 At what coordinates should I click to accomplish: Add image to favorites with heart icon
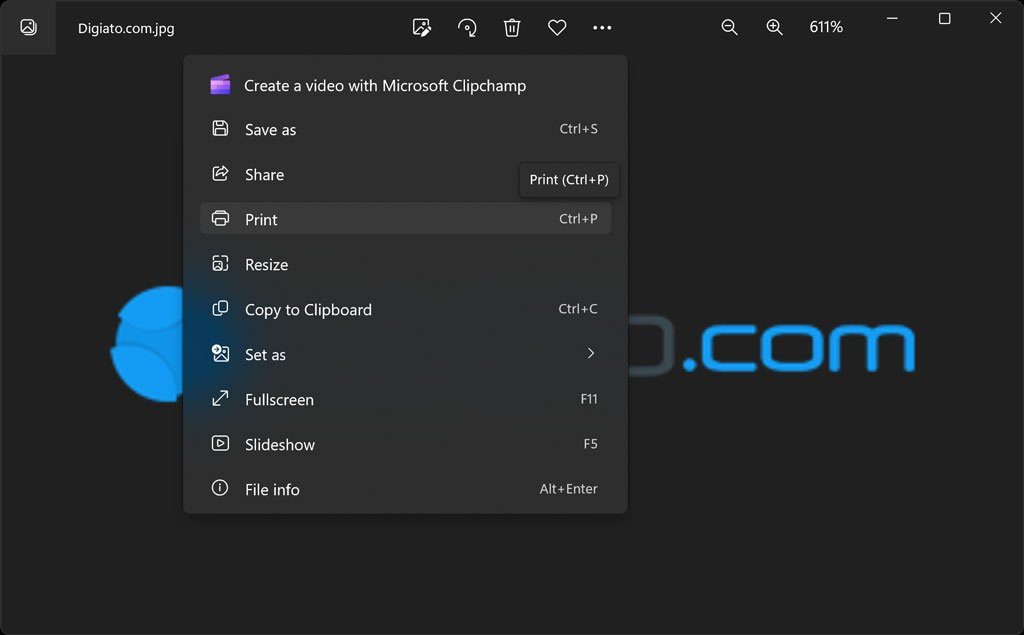coord(557,27)
